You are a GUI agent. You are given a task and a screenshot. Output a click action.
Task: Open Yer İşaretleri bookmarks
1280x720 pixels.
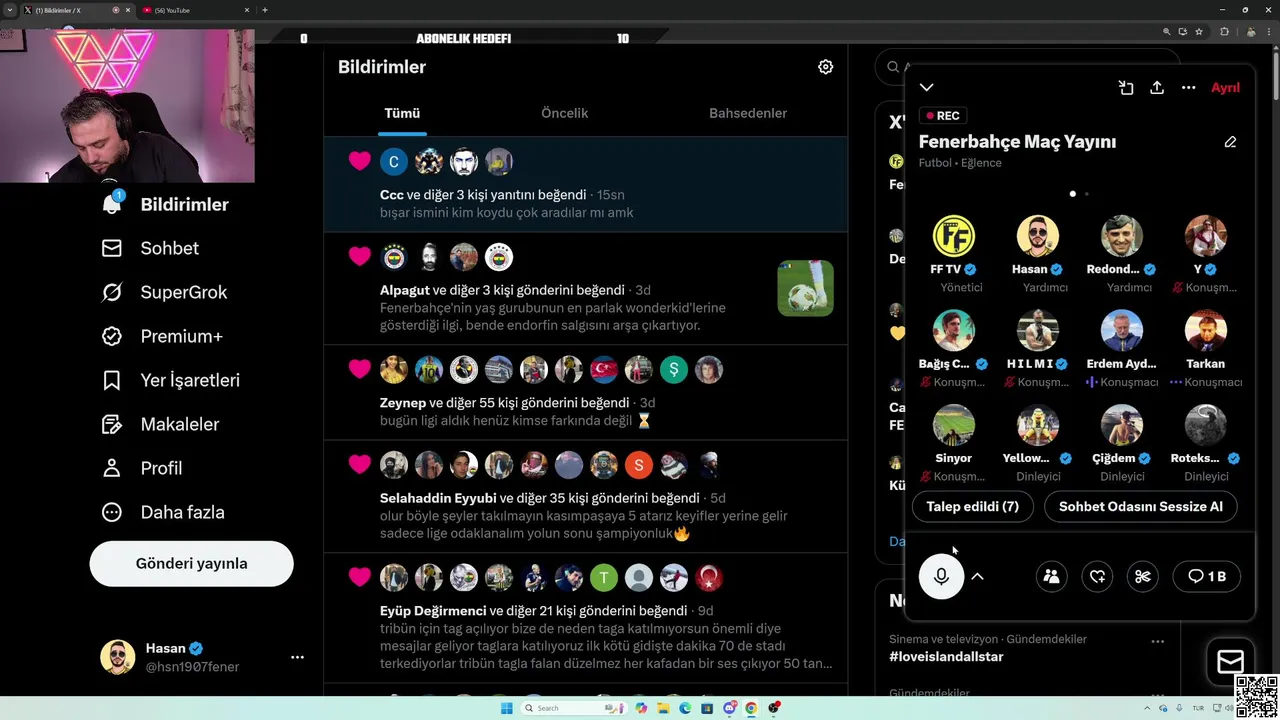170,380
